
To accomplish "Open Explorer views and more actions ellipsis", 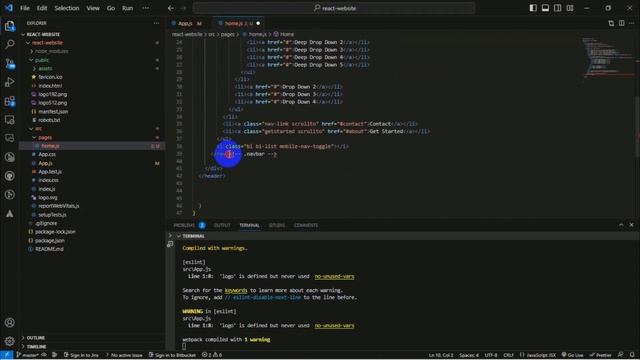I will pyautogui.click(x=156, y=23).
